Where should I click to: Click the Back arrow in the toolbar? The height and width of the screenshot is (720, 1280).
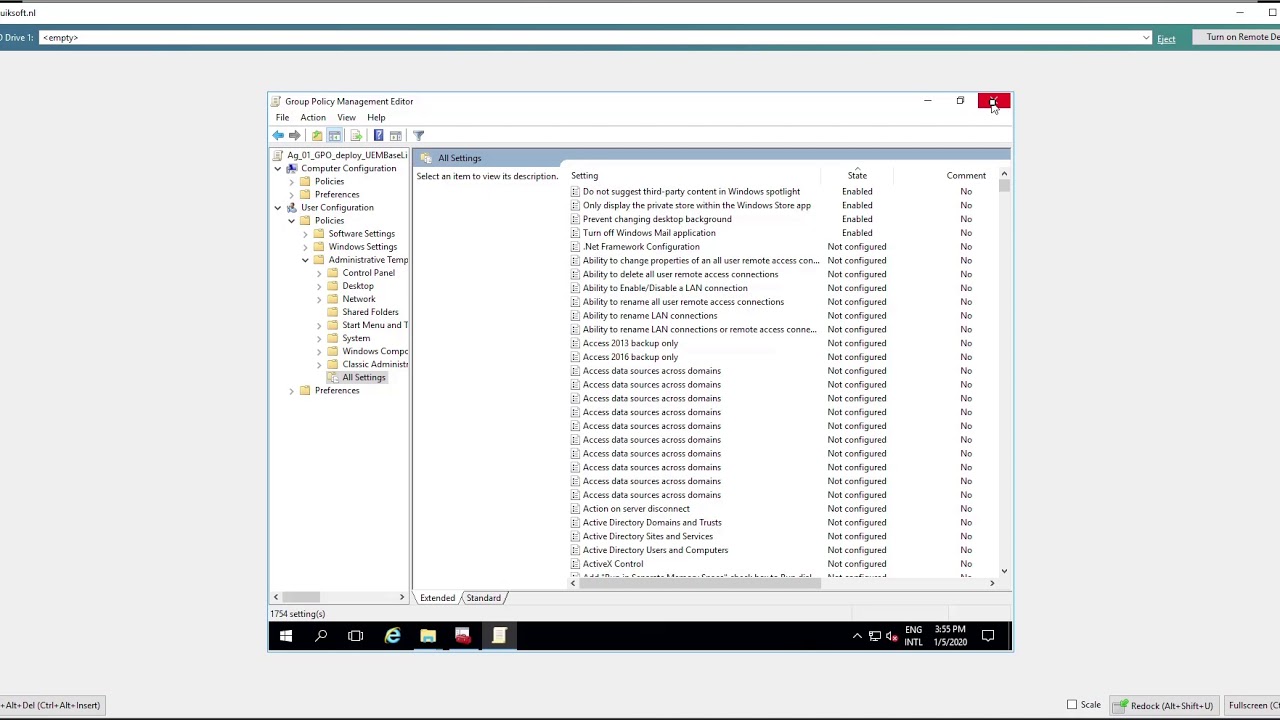pyautogui.click(x=278, y=135)
